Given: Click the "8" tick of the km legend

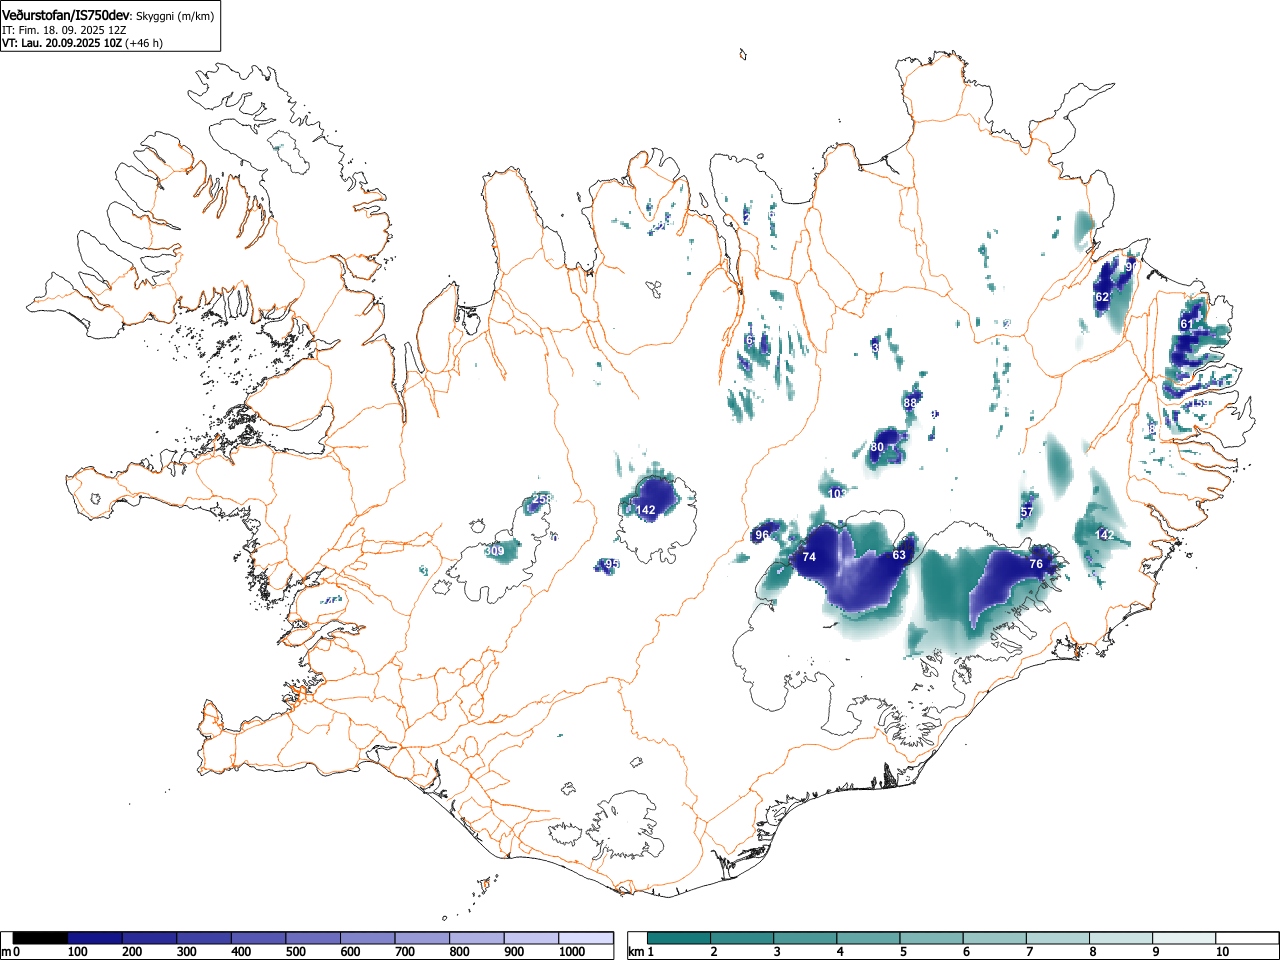Looking at the screenshot, I should click(x=1092, y=952).
